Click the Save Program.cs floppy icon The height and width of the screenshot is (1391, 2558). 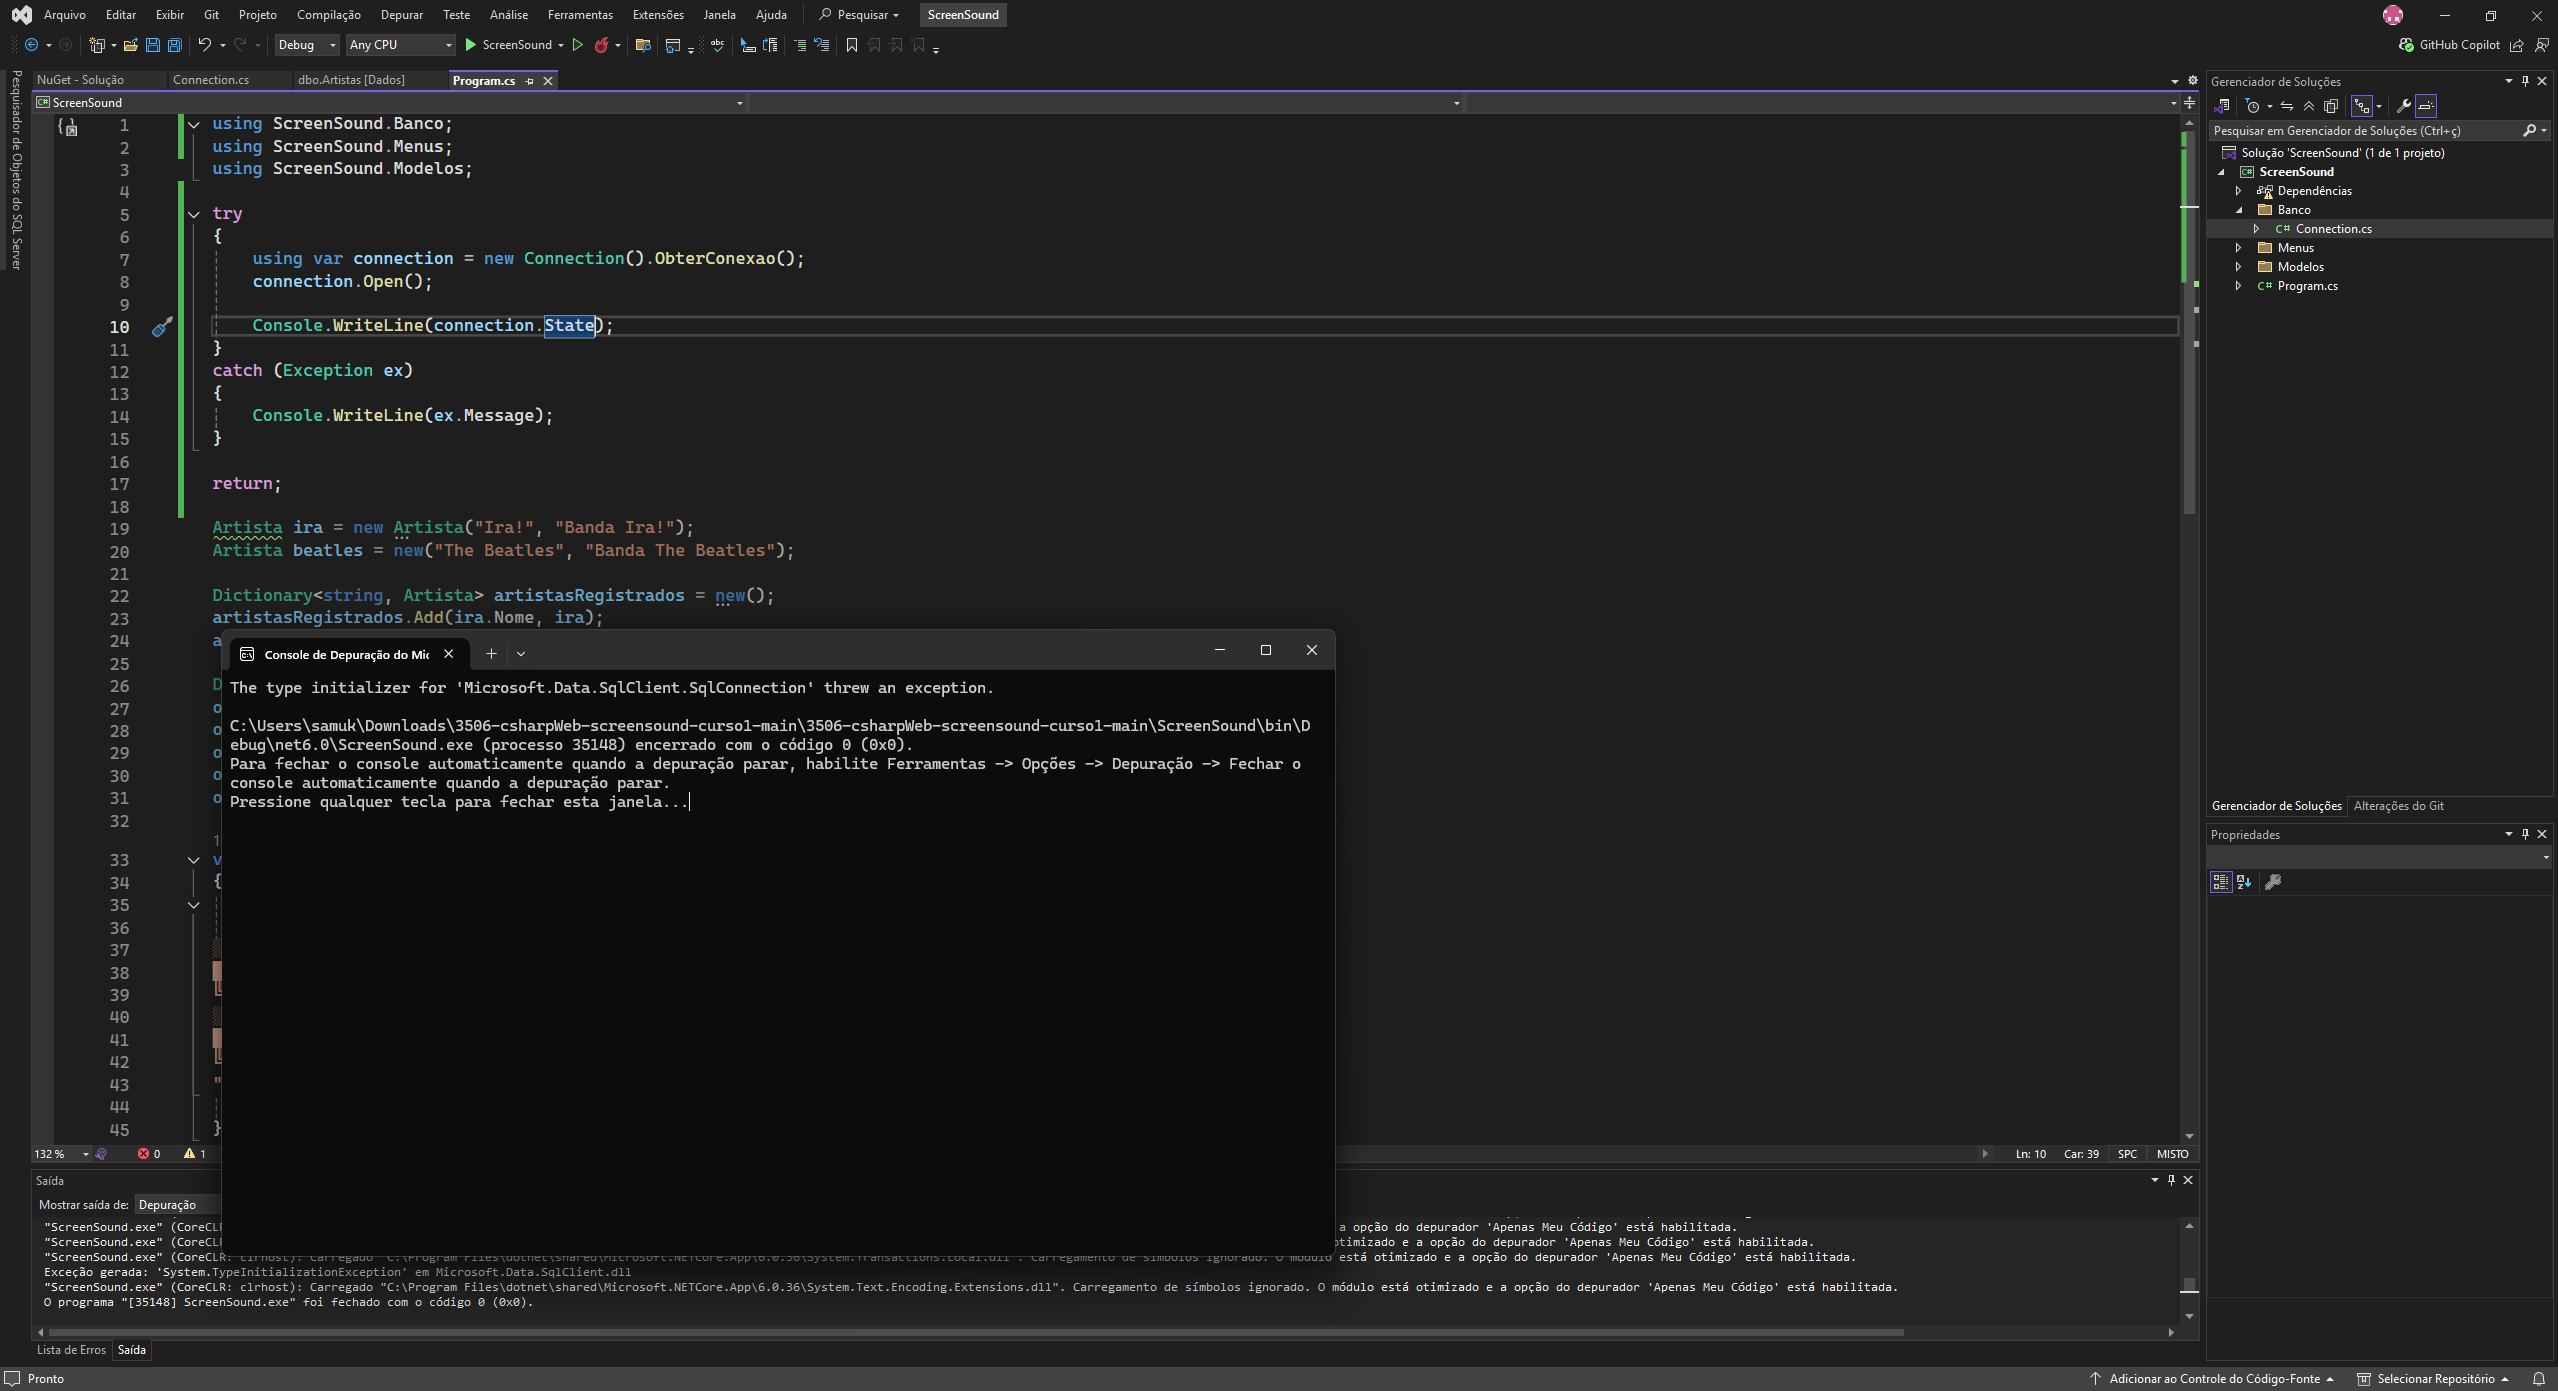(152, 45)
